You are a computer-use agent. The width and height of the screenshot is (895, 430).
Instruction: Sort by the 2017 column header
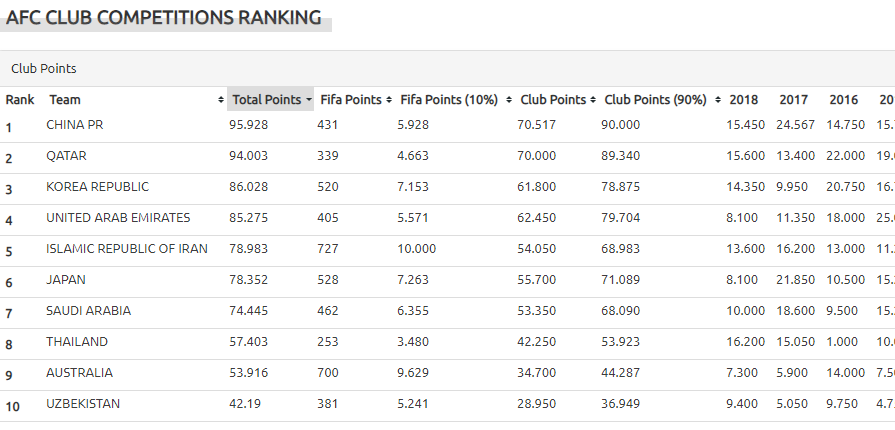793,100
